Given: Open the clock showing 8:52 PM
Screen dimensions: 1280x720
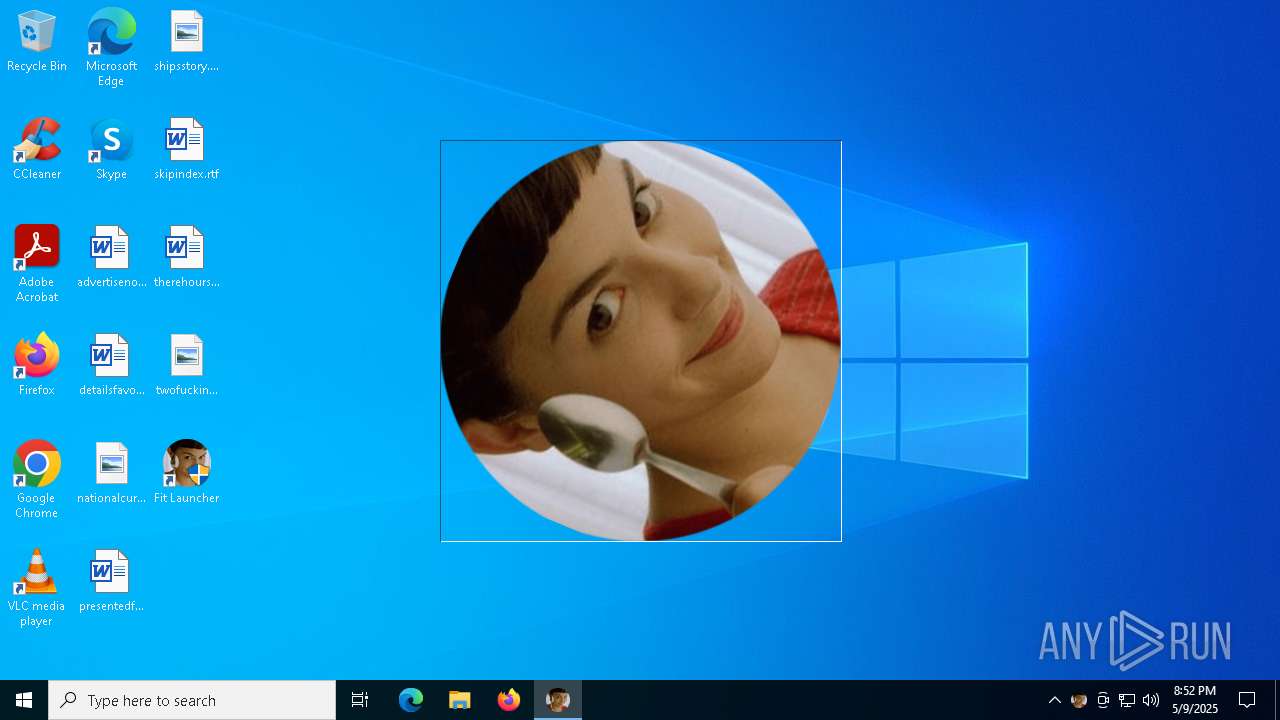Looking at the screenshot, I should (x=1195, y=700).
